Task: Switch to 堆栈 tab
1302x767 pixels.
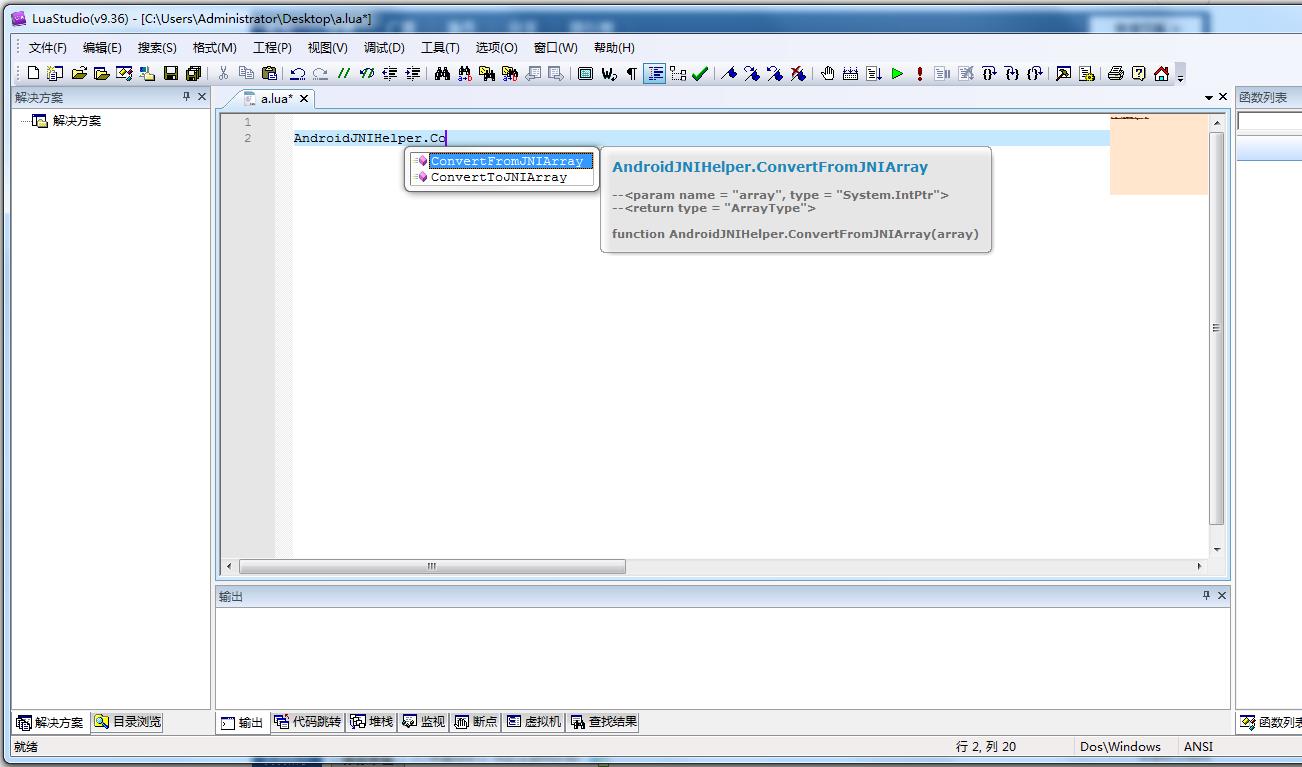Action: point(372,722)
